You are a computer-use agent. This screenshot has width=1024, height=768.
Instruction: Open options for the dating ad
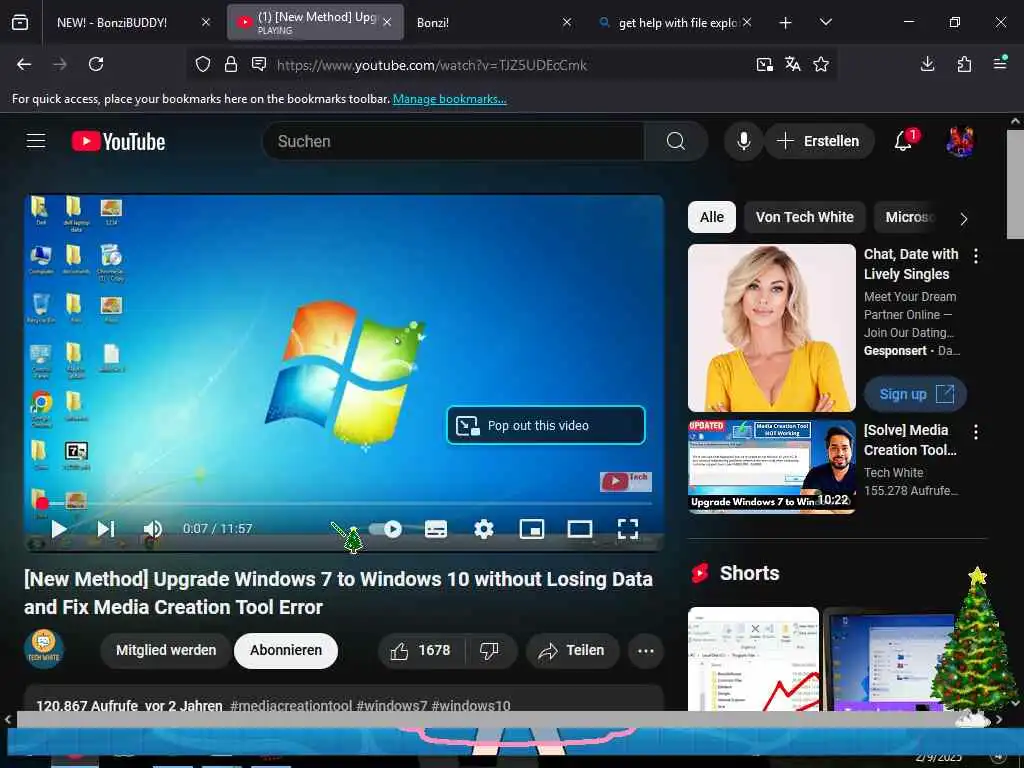(976, 256)
